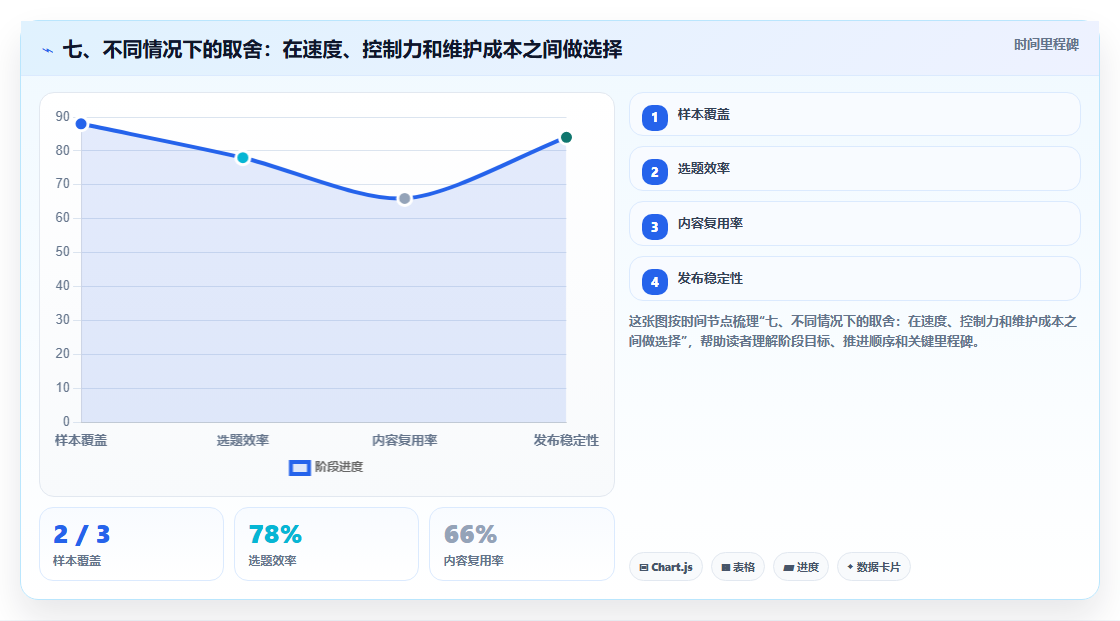Image resolution: width=1120 pixels, height=621 pixels.
Task: Click the numbered badge 4 for 发布稳定性
Action: click(x=654, y=282)
